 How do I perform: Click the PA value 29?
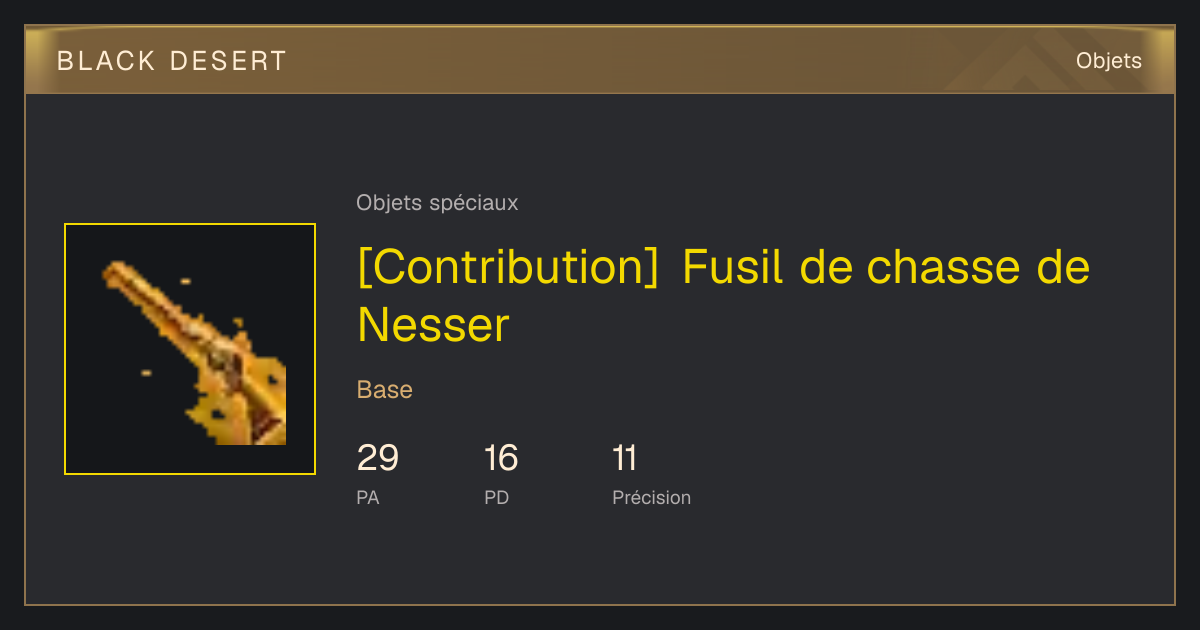(378, 458)
